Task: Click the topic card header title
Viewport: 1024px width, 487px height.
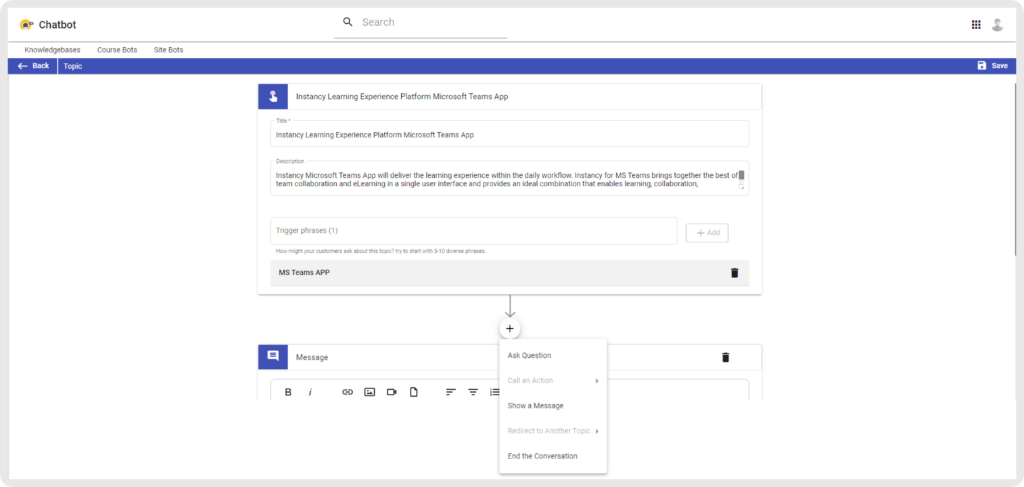Action: click(402, 97)
